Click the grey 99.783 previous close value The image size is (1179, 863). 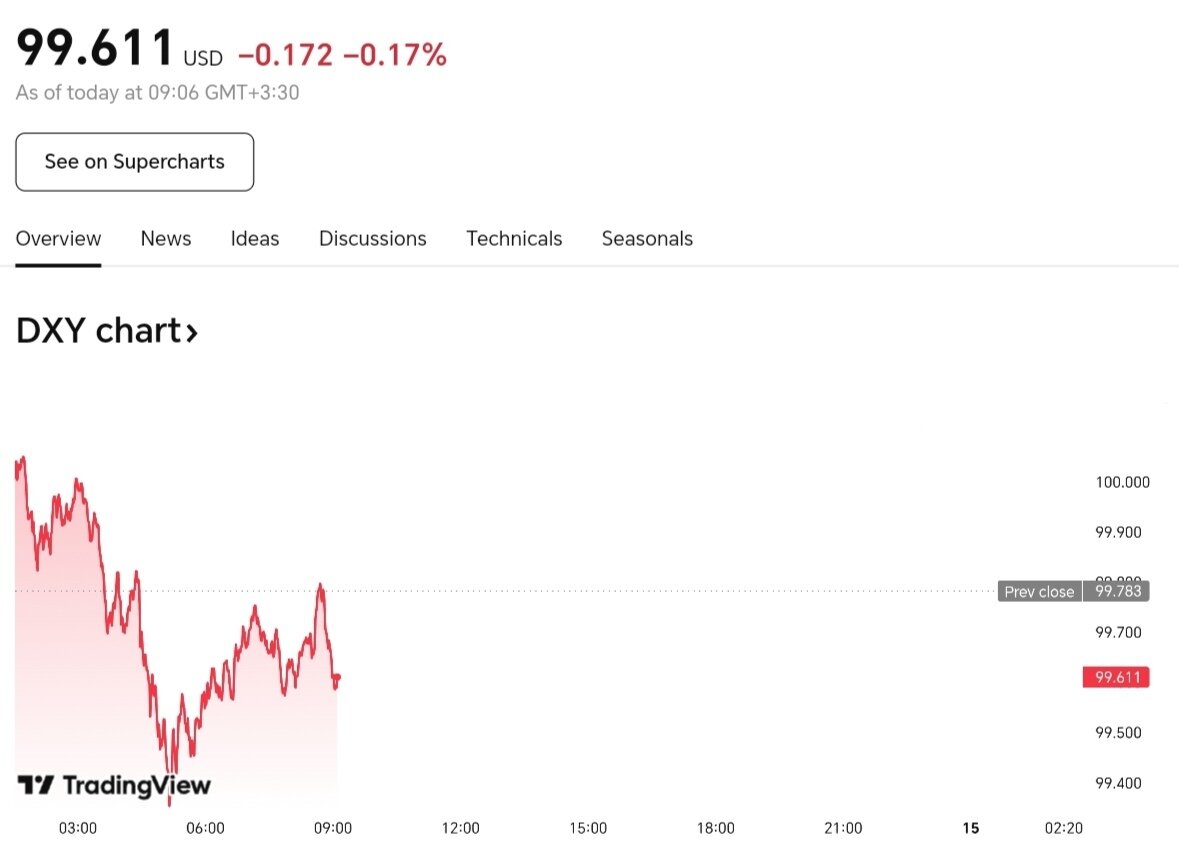1116,591
